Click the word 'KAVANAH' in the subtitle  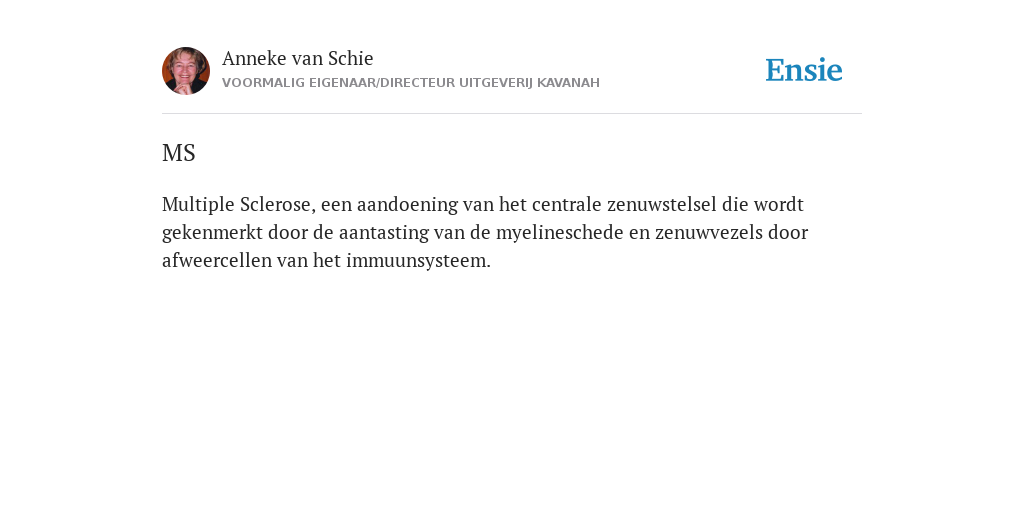[x=568, y=83]
